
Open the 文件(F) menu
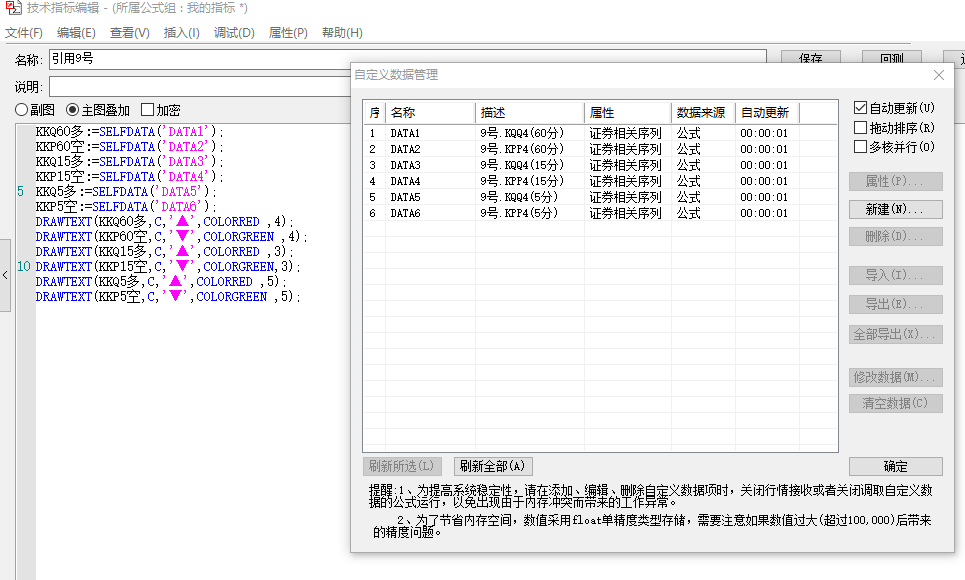(24, 33)
